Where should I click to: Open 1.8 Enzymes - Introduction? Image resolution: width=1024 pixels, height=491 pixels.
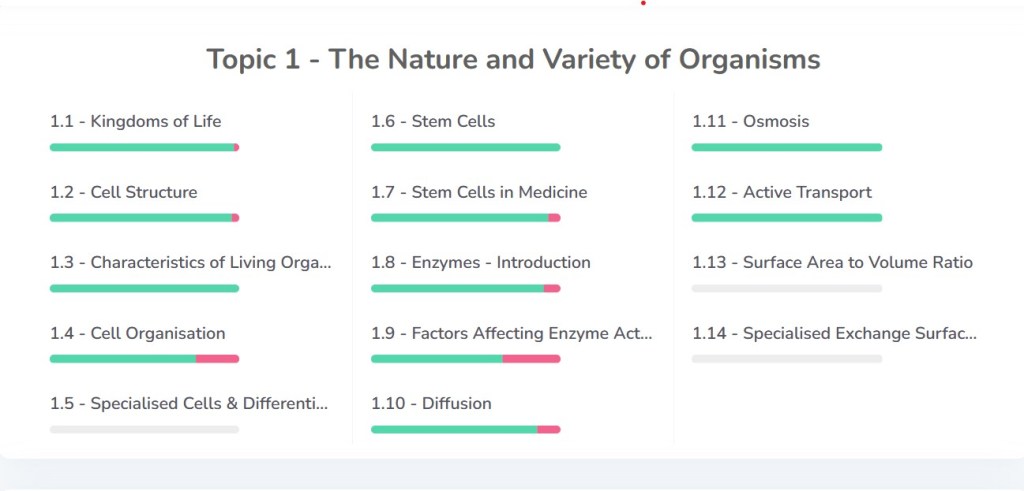(481, 263)
